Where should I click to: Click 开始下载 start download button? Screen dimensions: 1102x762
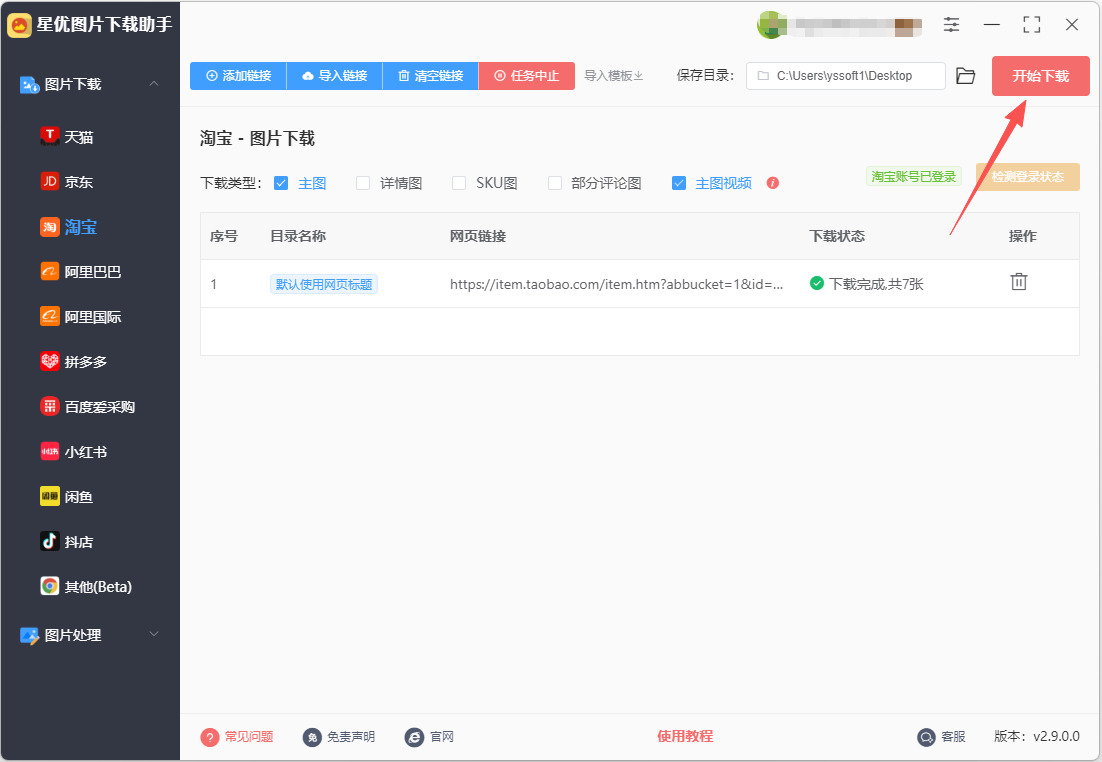point(1041,76)
